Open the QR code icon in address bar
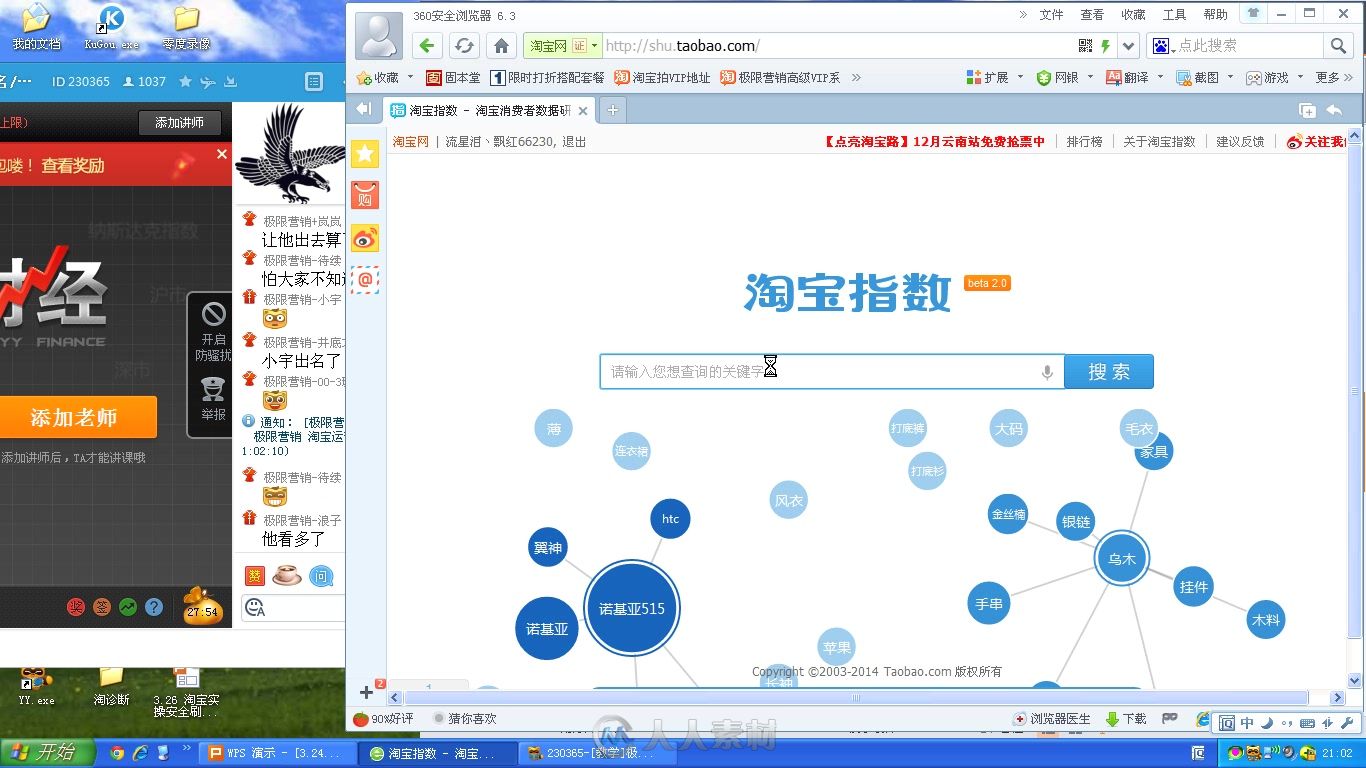 pos(1086,46)
